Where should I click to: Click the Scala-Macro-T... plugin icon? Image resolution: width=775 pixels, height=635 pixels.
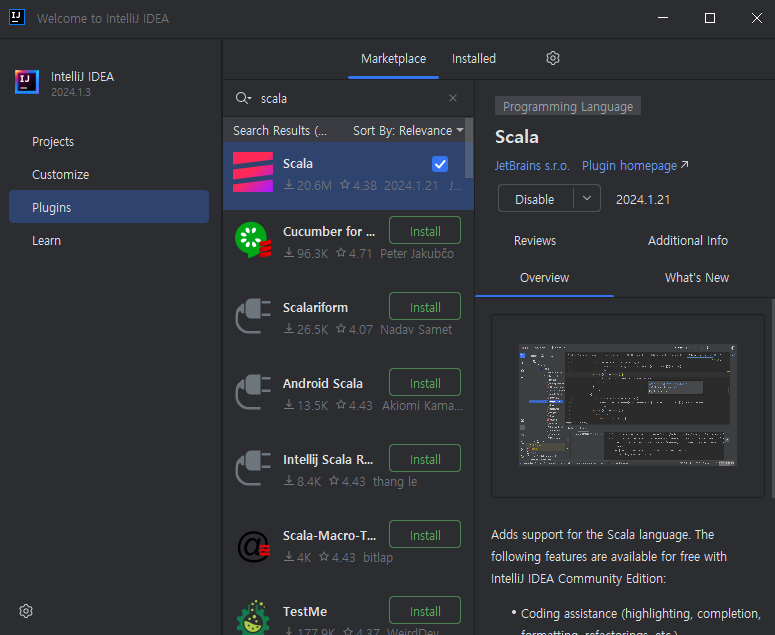tap(253, 546)
